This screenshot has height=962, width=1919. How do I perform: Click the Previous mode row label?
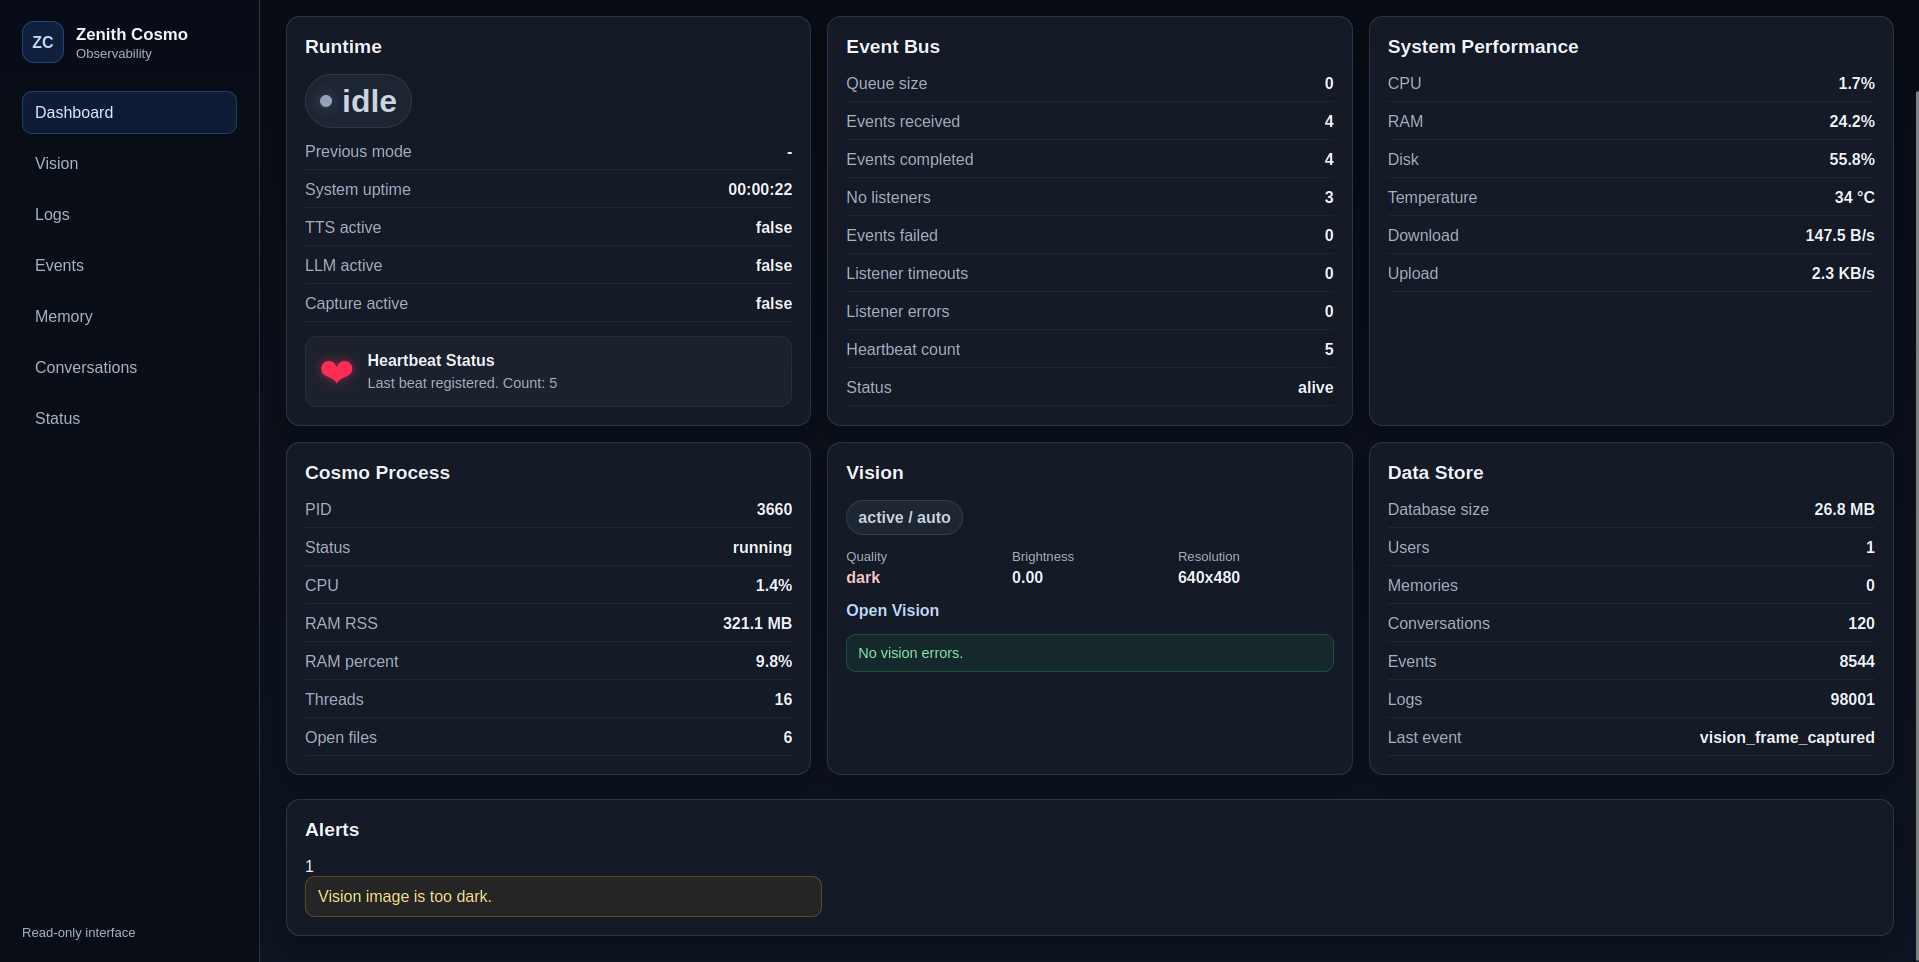click(x=358, y=151)
